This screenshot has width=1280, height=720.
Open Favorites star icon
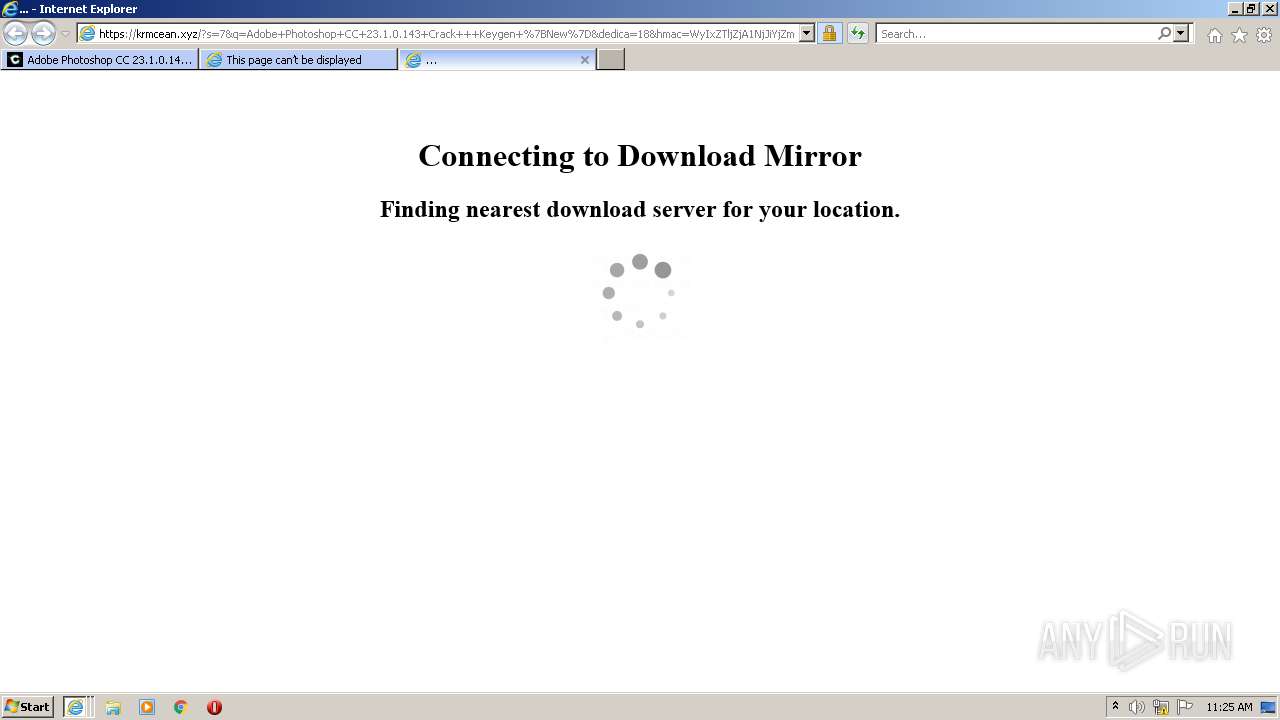point(1239,35)
